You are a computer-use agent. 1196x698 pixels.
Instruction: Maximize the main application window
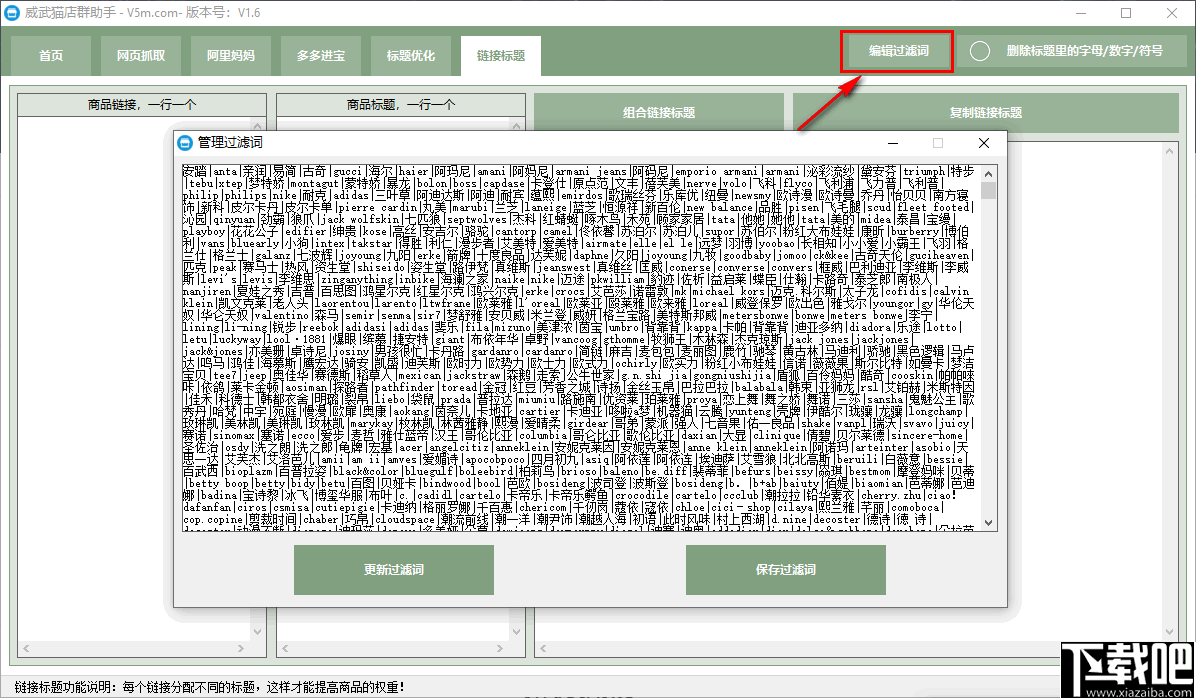[x=1126, y=13]
